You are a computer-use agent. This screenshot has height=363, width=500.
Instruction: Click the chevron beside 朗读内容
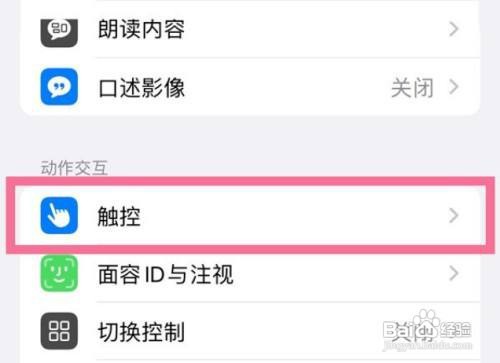pos(453,29)
